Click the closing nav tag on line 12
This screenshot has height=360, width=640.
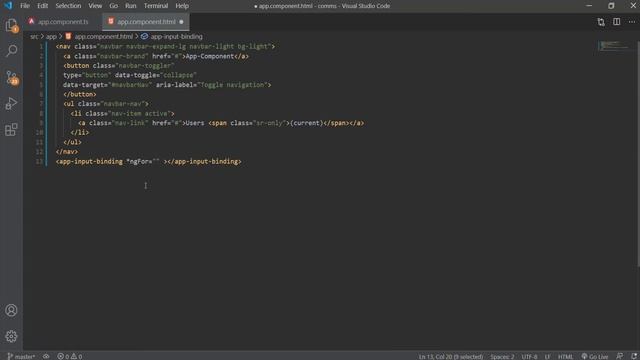[x=67, y=152]
